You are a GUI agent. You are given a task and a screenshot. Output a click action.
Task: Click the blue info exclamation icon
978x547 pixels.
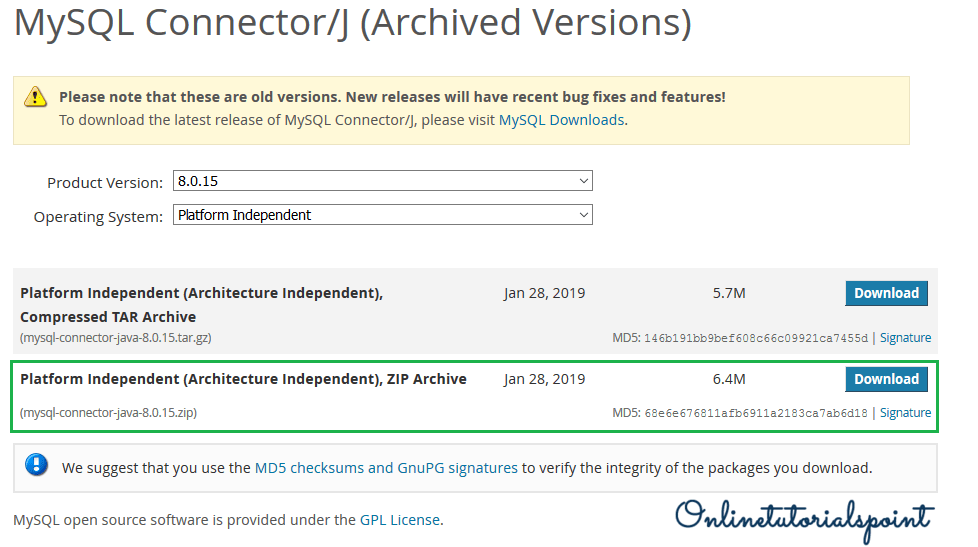(x=37, y=466)
